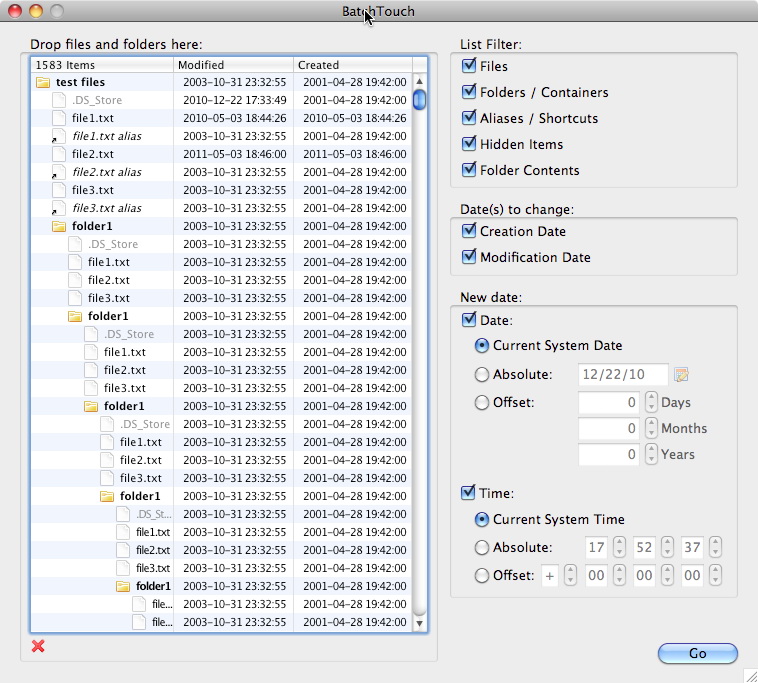Screen dimensions: 758x683
Task: Select file1.txt modified 2010-05-03 18:44:26
Action: 221,118
